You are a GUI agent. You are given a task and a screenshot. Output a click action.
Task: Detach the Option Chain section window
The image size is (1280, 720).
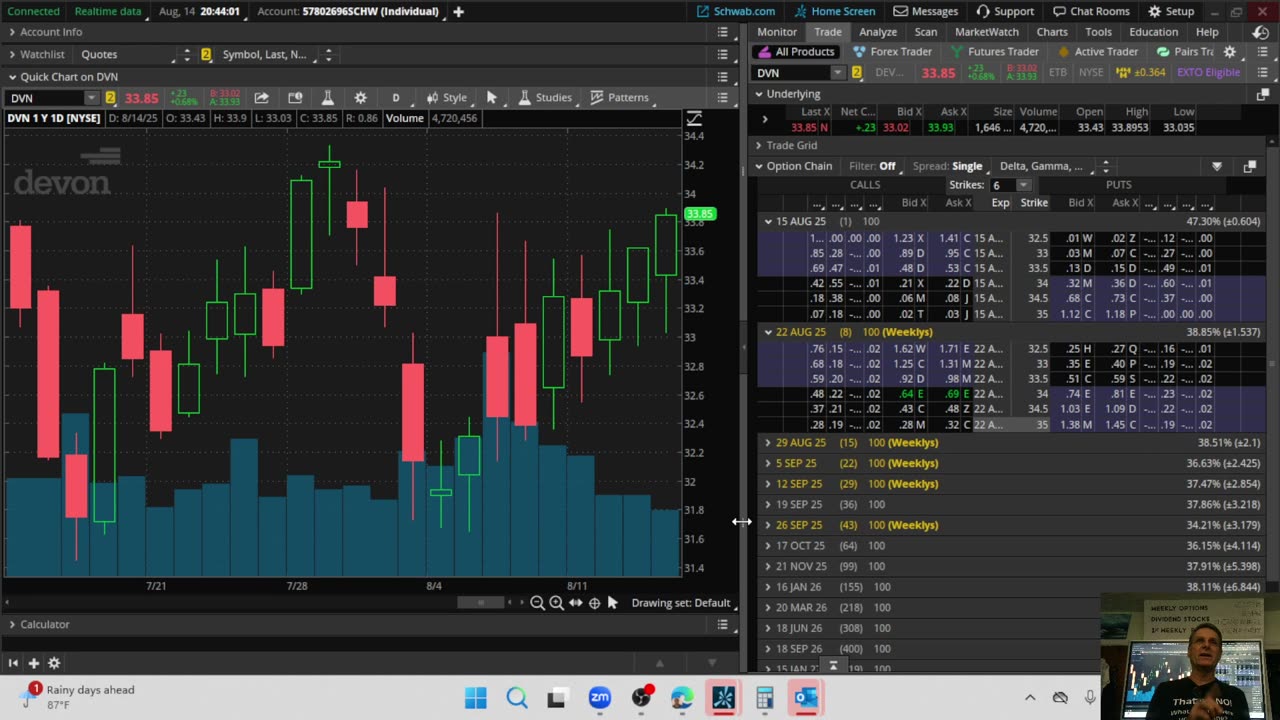(1249, 166)
